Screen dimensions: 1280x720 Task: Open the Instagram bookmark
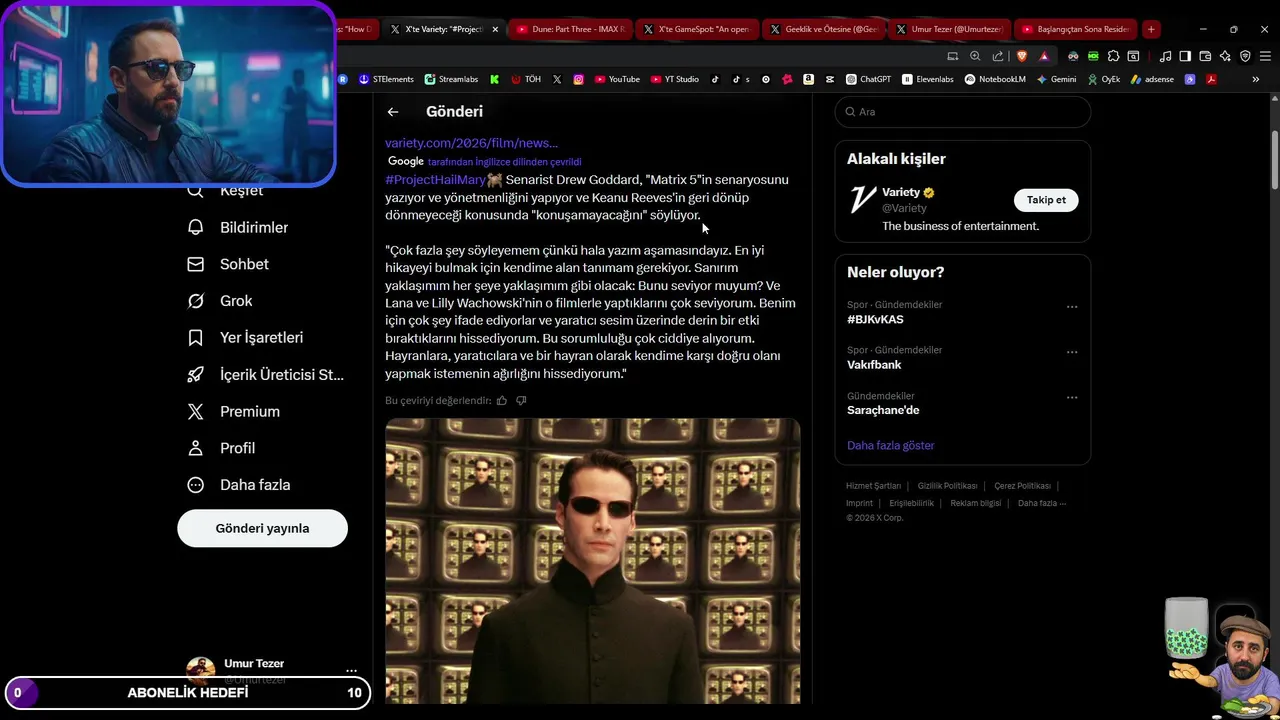click(x=578, y=79)
